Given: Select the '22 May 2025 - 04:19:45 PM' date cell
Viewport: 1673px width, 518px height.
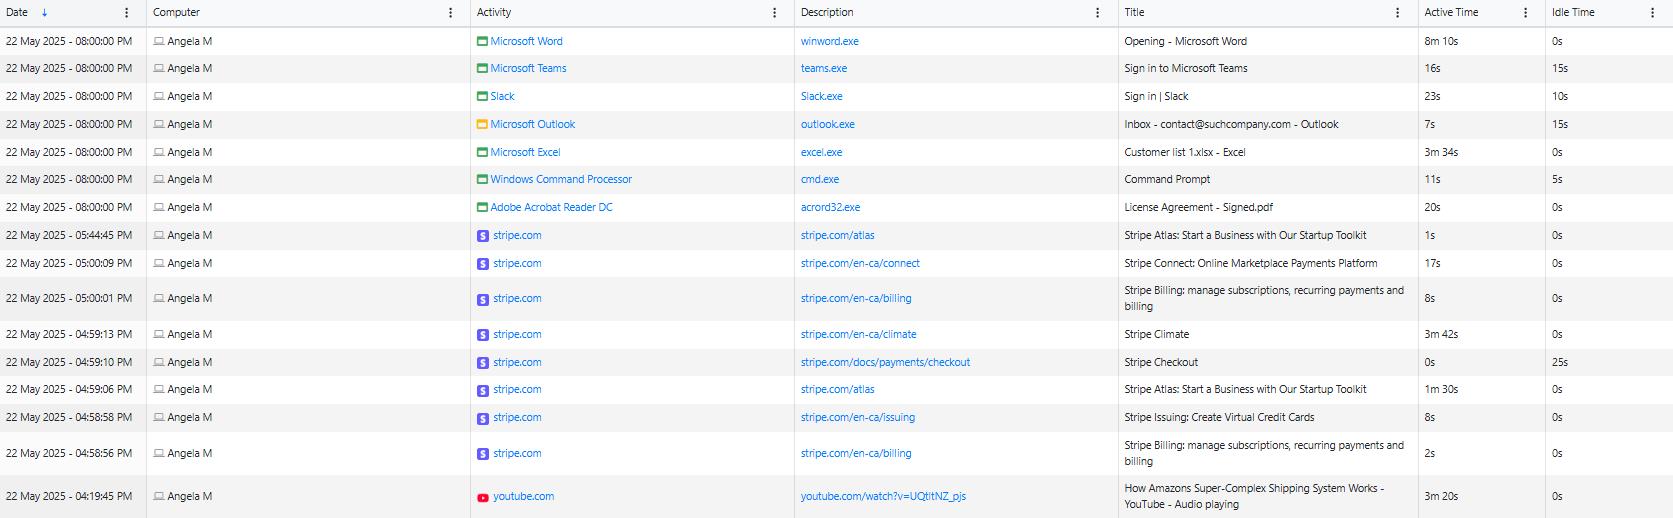Looking at the screenshot, I should click(x=69, y=497).
